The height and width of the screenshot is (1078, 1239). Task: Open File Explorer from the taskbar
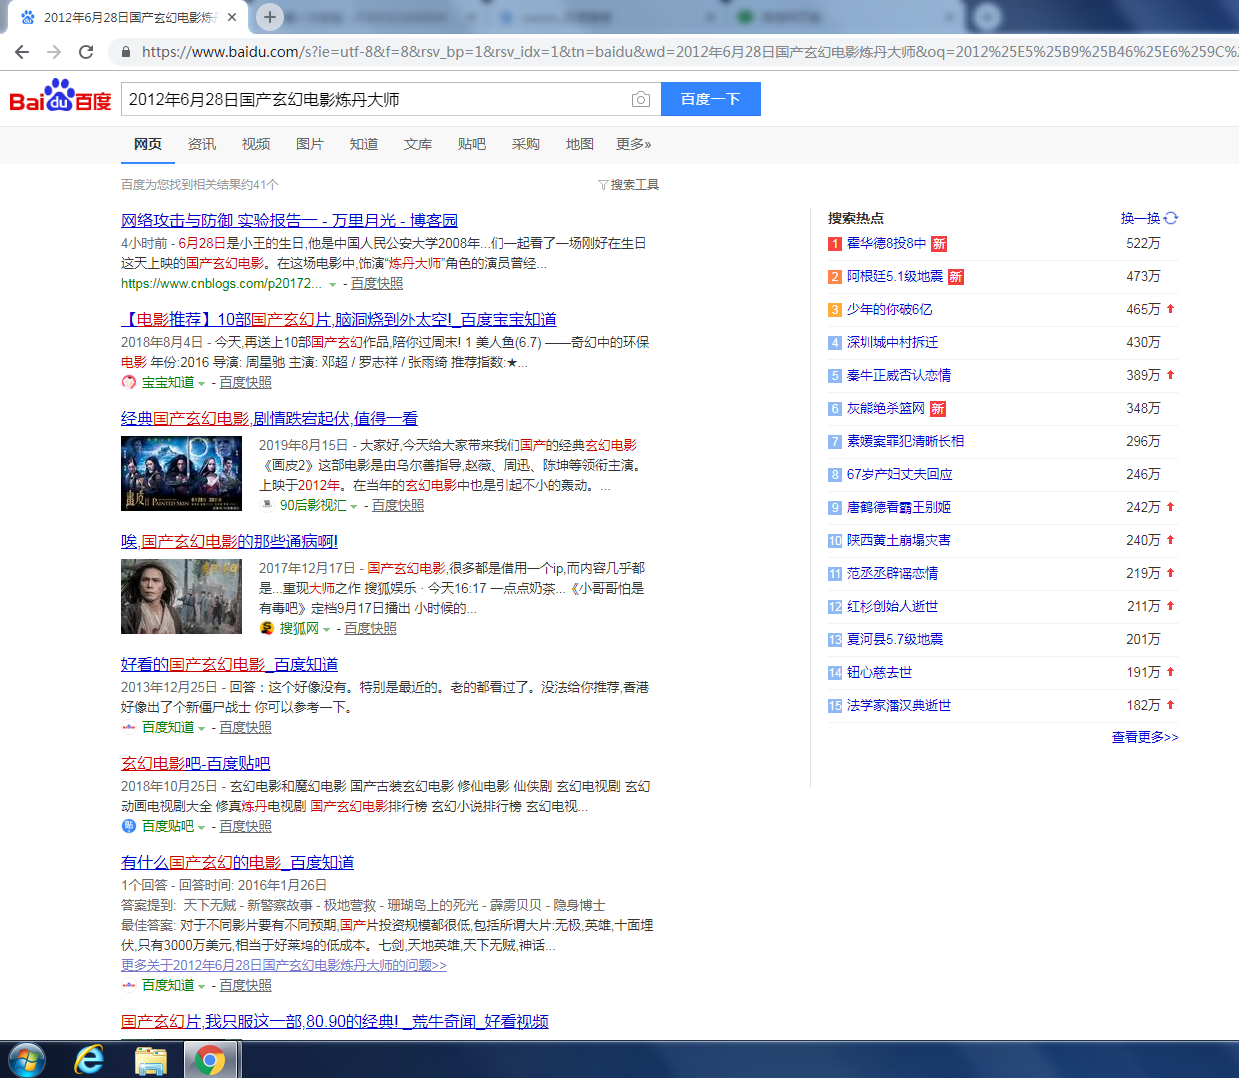click(150, 1059)
